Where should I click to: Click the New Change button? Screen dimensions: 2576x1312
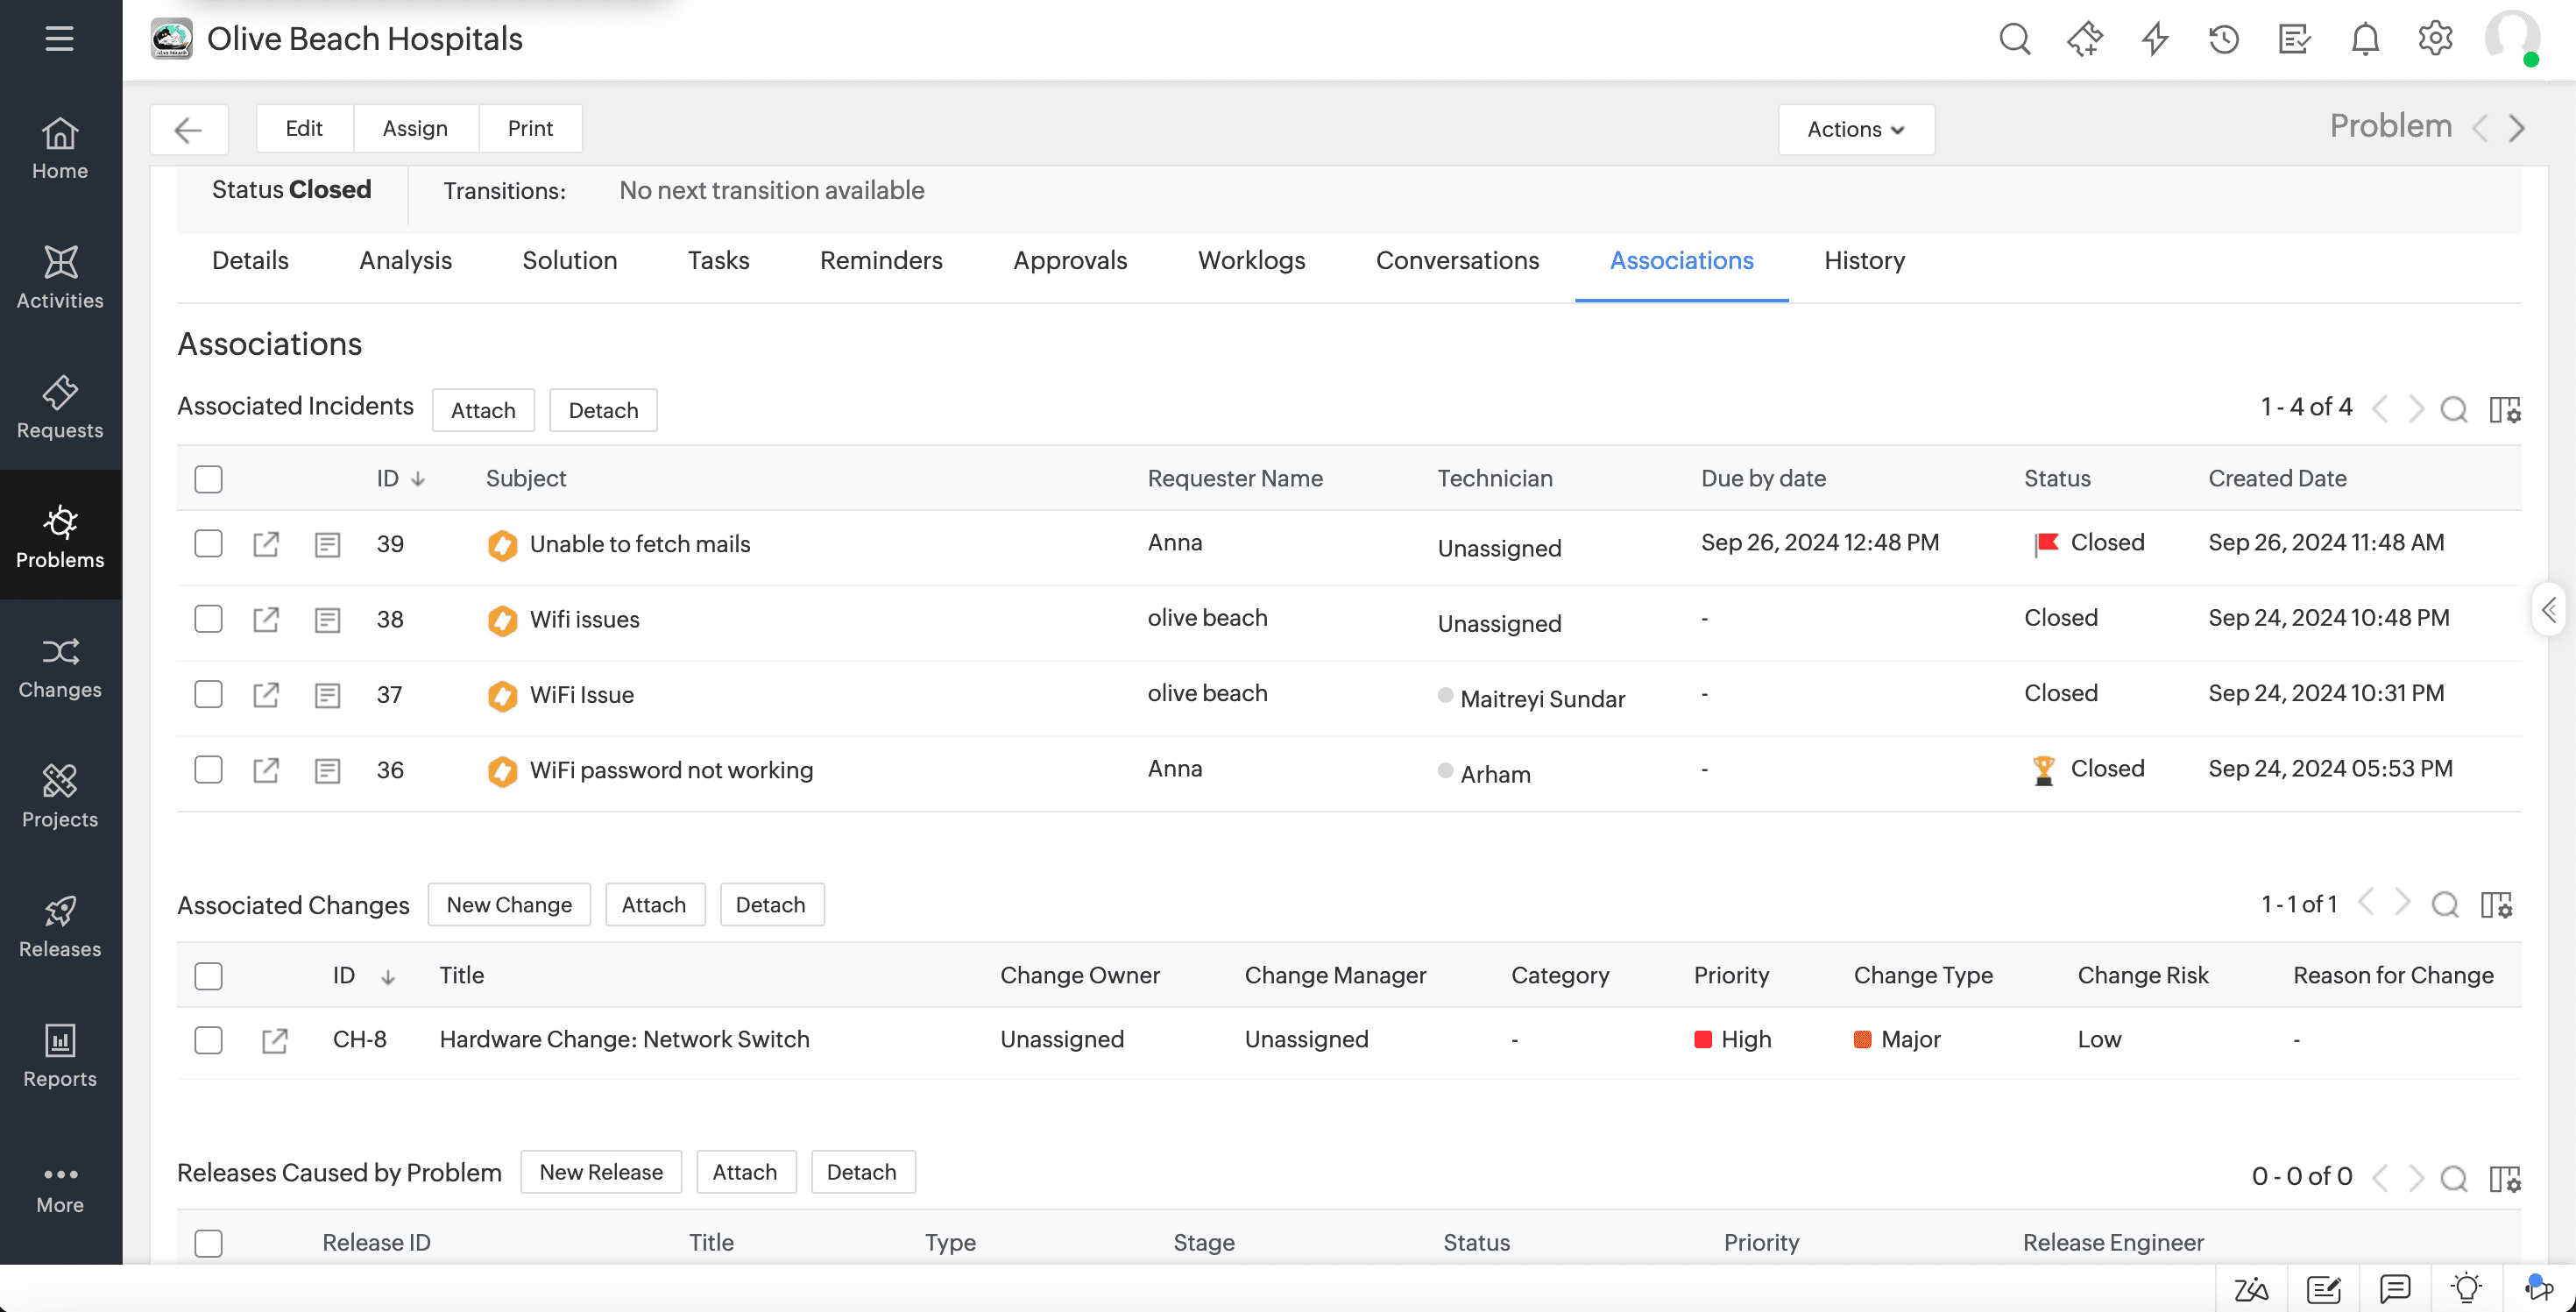pyautogui.click(x=509, y=904)
